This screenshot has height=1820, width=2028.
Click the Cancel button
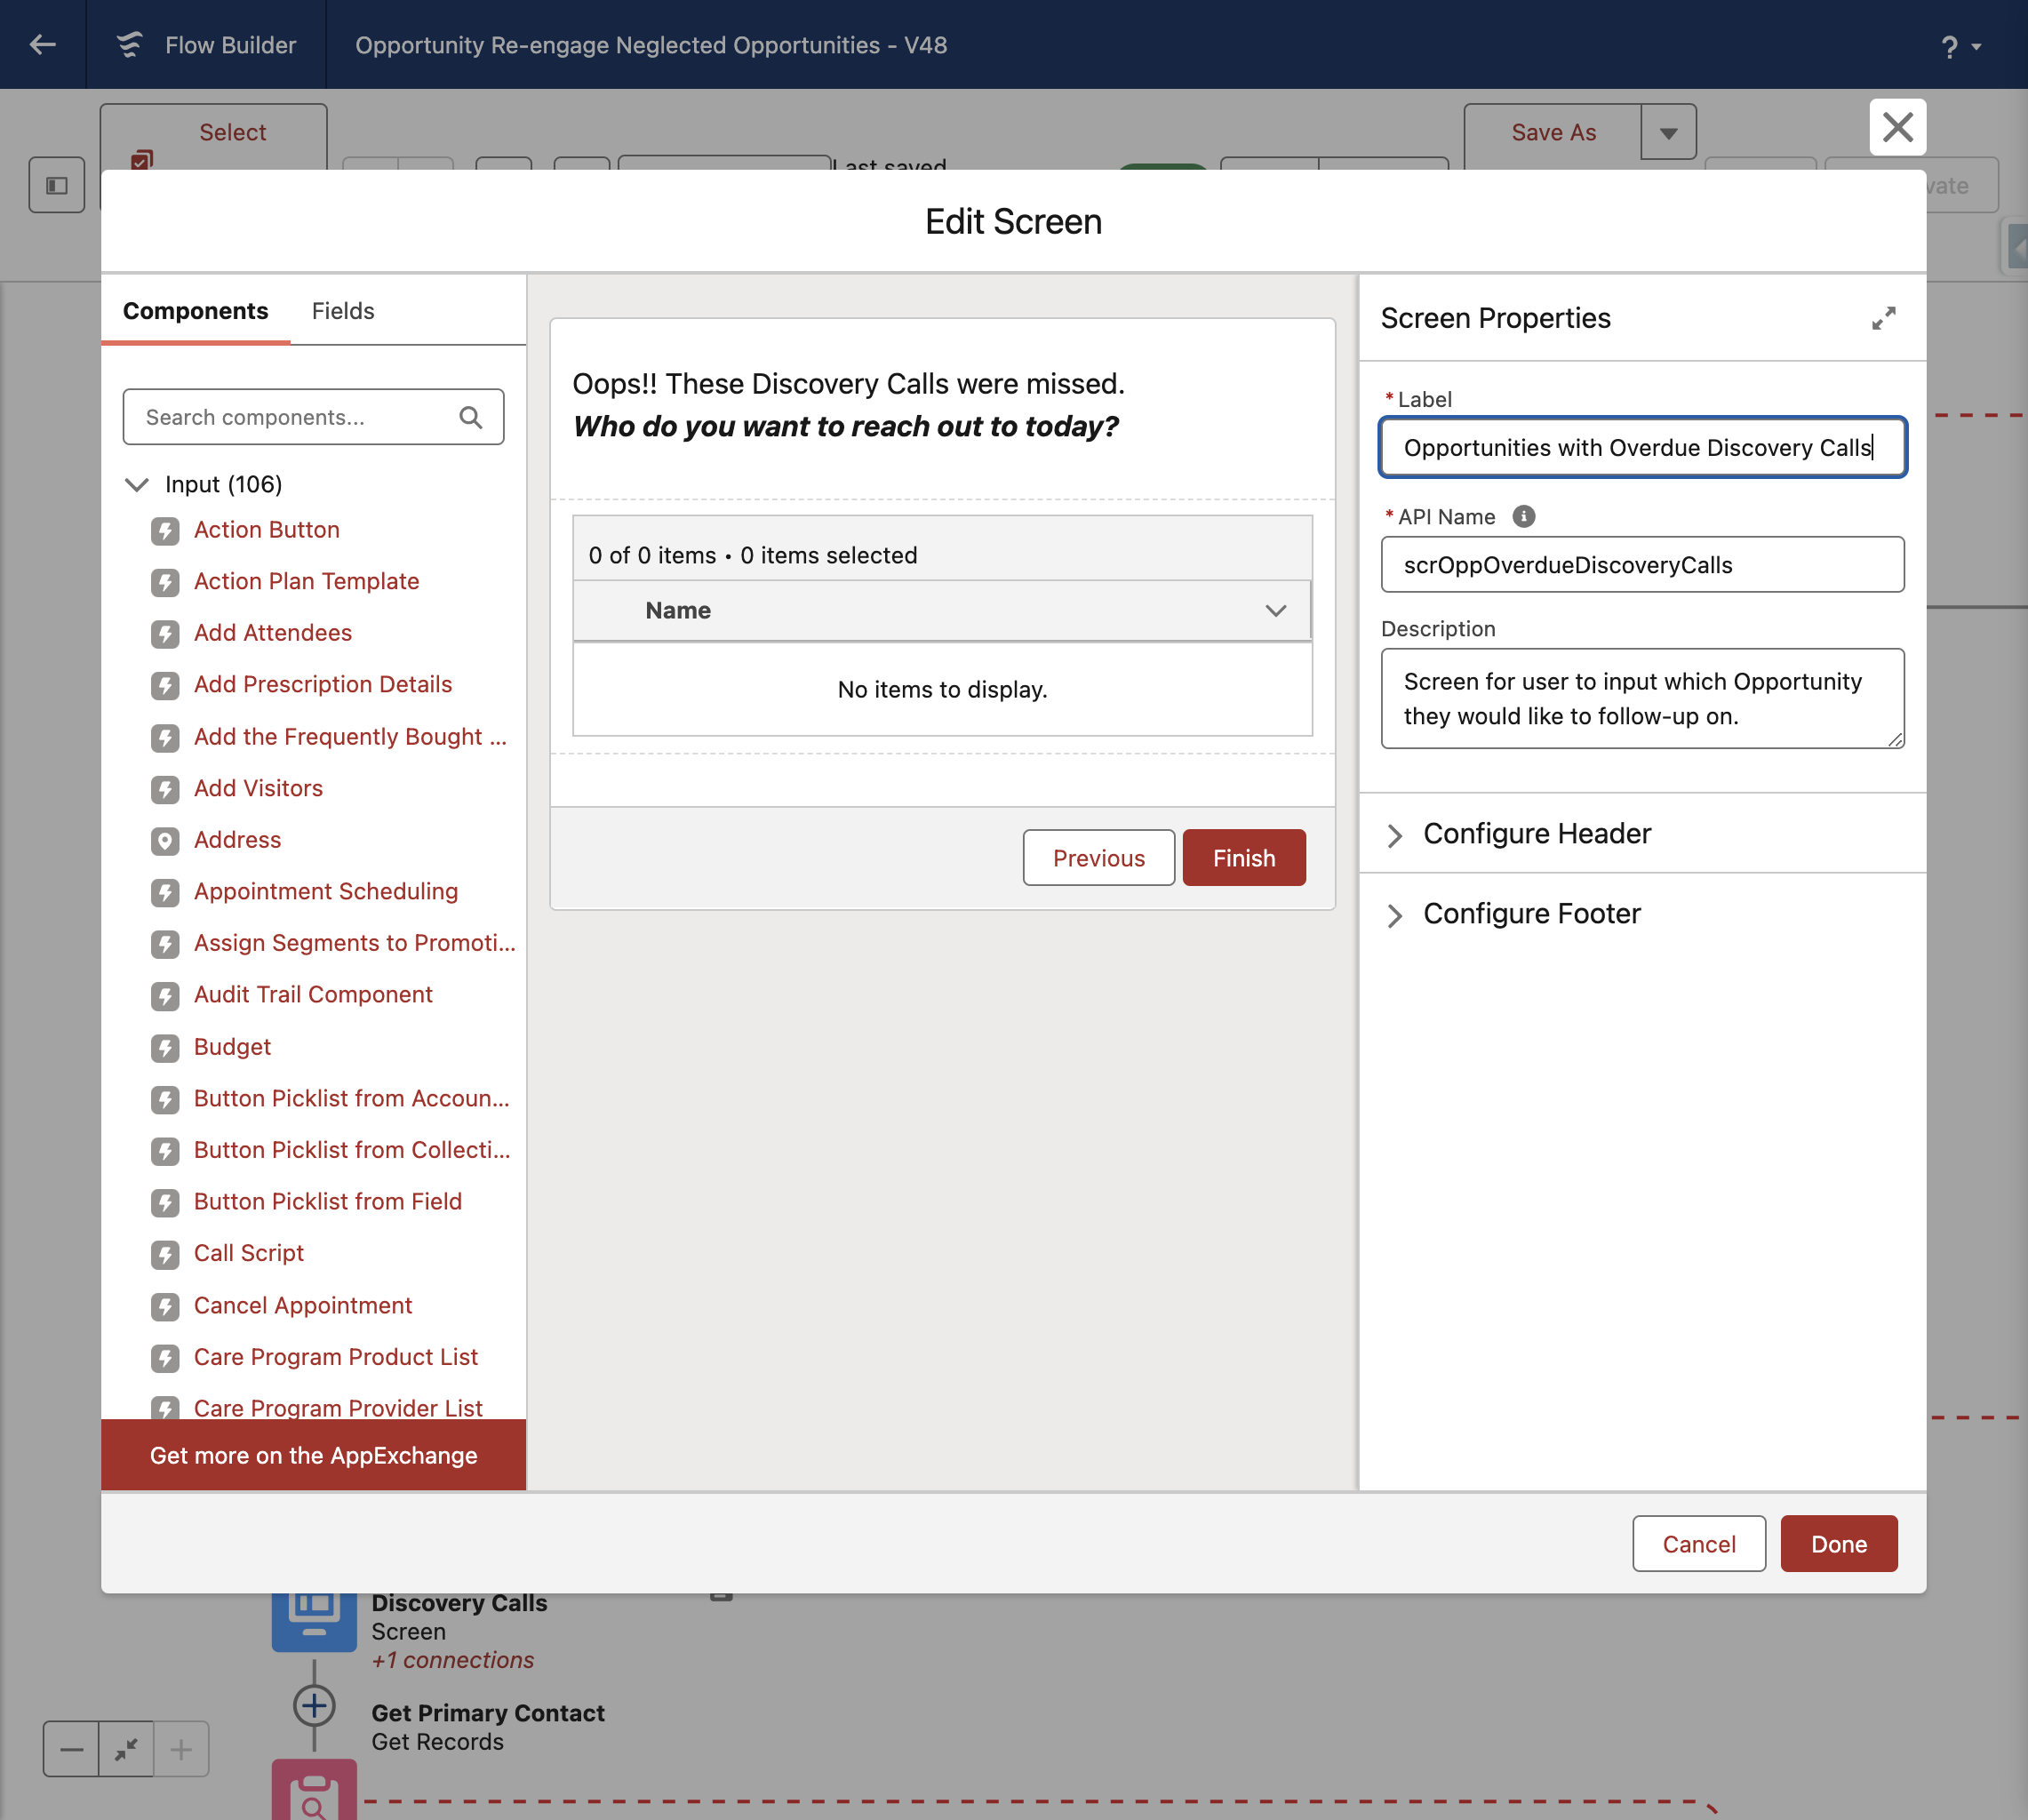click(x=1698, y=1543)
